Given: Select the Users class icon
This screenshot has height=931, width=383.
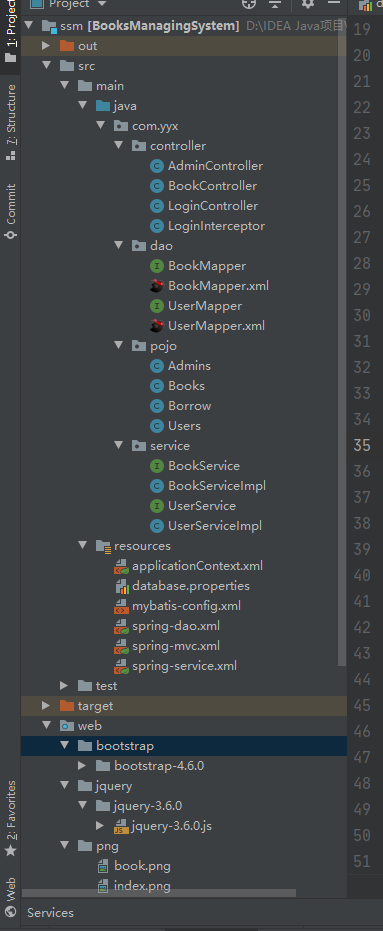Looking at the screenshot, I should pos(157,426).
